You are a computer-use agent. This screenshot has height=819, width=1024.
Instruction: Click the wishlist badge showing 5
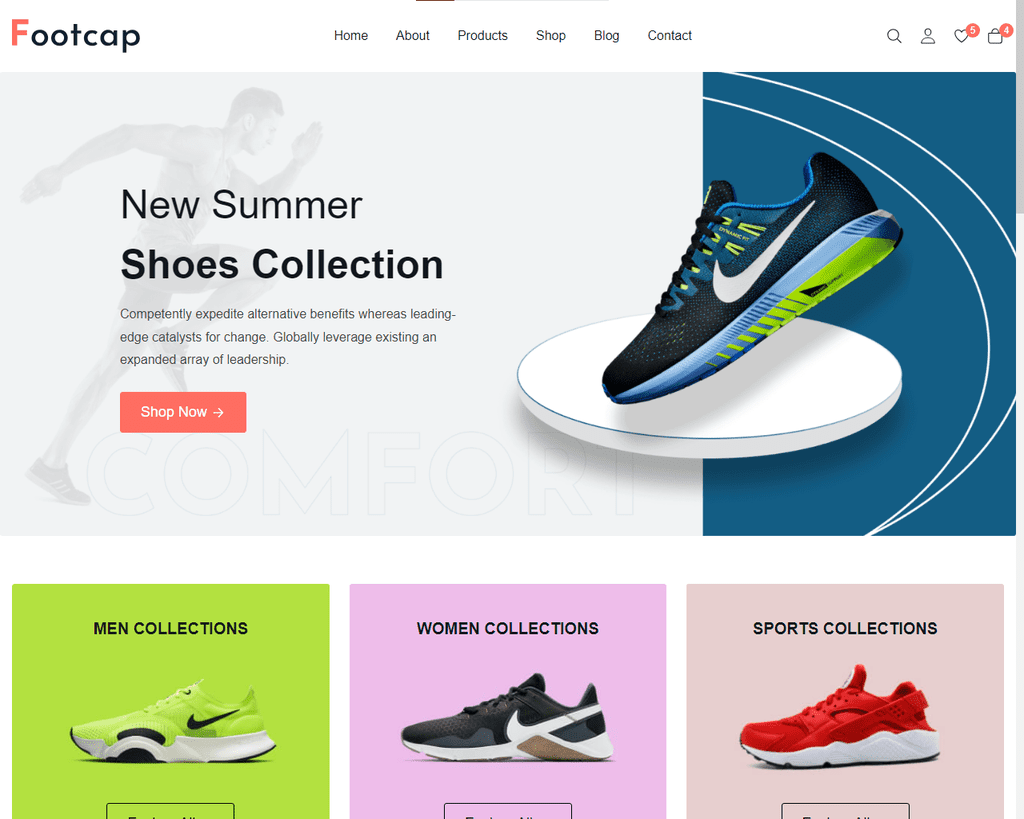click(x=973, y=30)
